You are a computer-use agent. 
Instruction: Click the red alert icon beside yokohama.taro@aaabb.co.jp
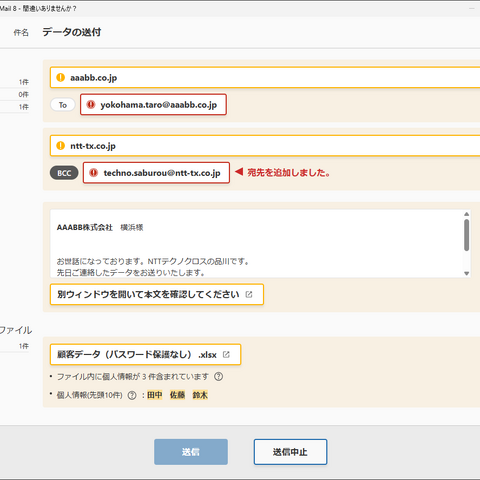click(x=91, y=105)
